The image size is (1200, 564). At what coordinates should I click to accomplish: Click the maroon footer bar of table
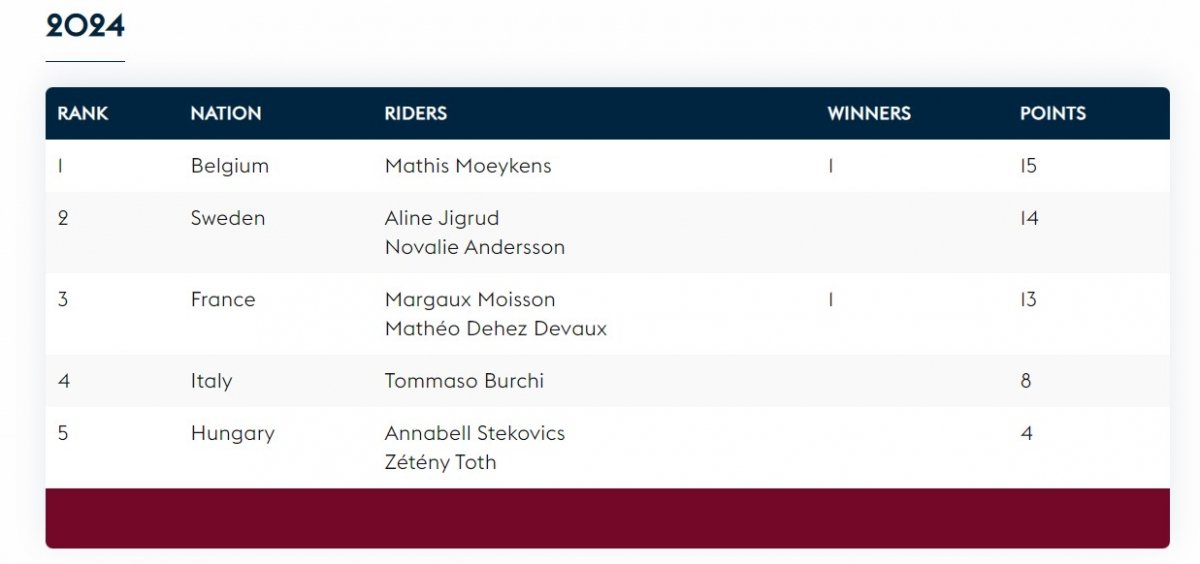coord(607,518)
